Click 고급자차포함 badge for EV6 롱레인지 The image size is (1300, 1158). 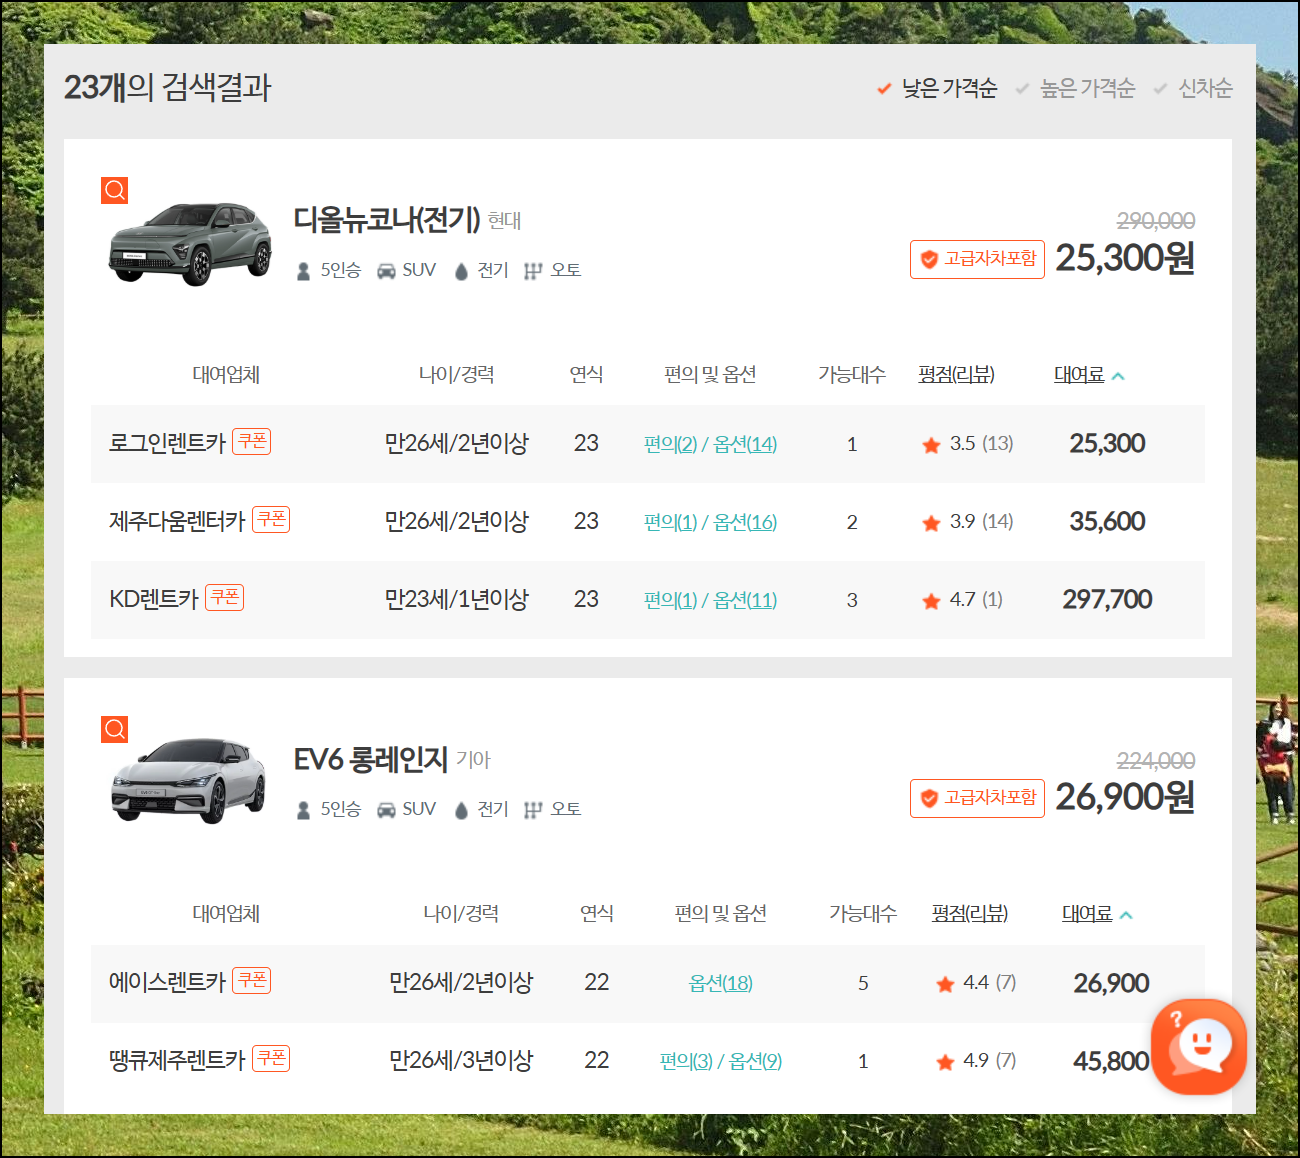pyautogui.click(x=977, y=798)
